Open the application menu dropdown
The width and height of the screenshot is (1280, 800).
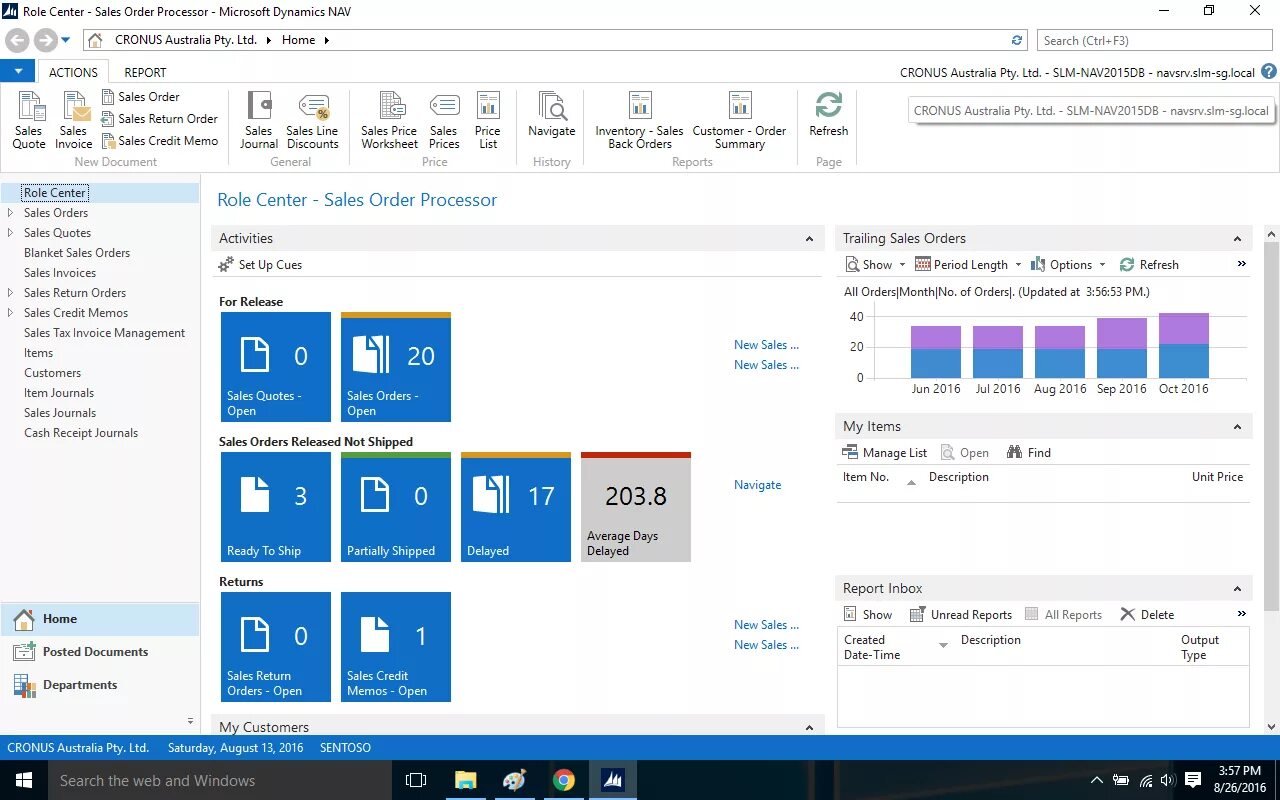pyautogui.click(x=18, y=72)
